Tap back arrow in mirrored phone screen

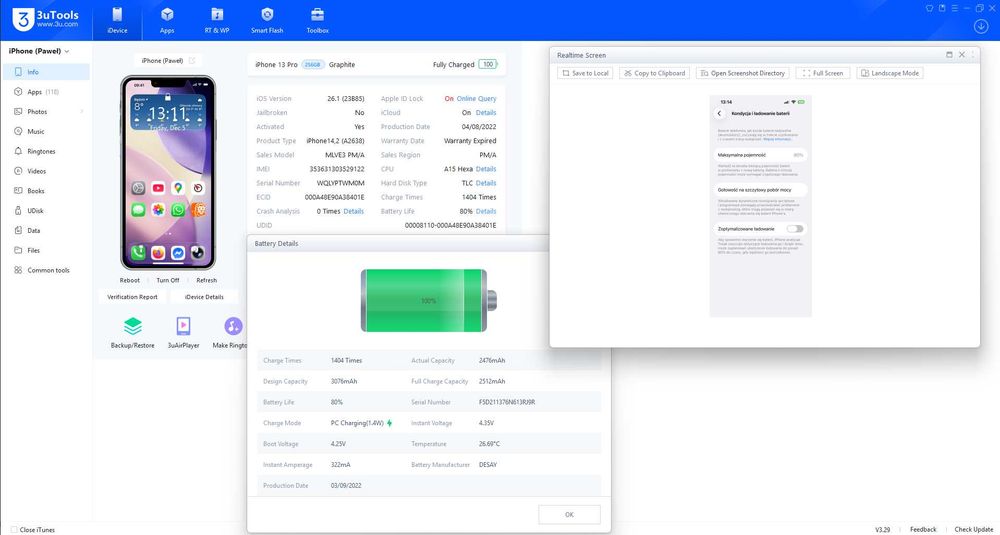coord(719,114)
